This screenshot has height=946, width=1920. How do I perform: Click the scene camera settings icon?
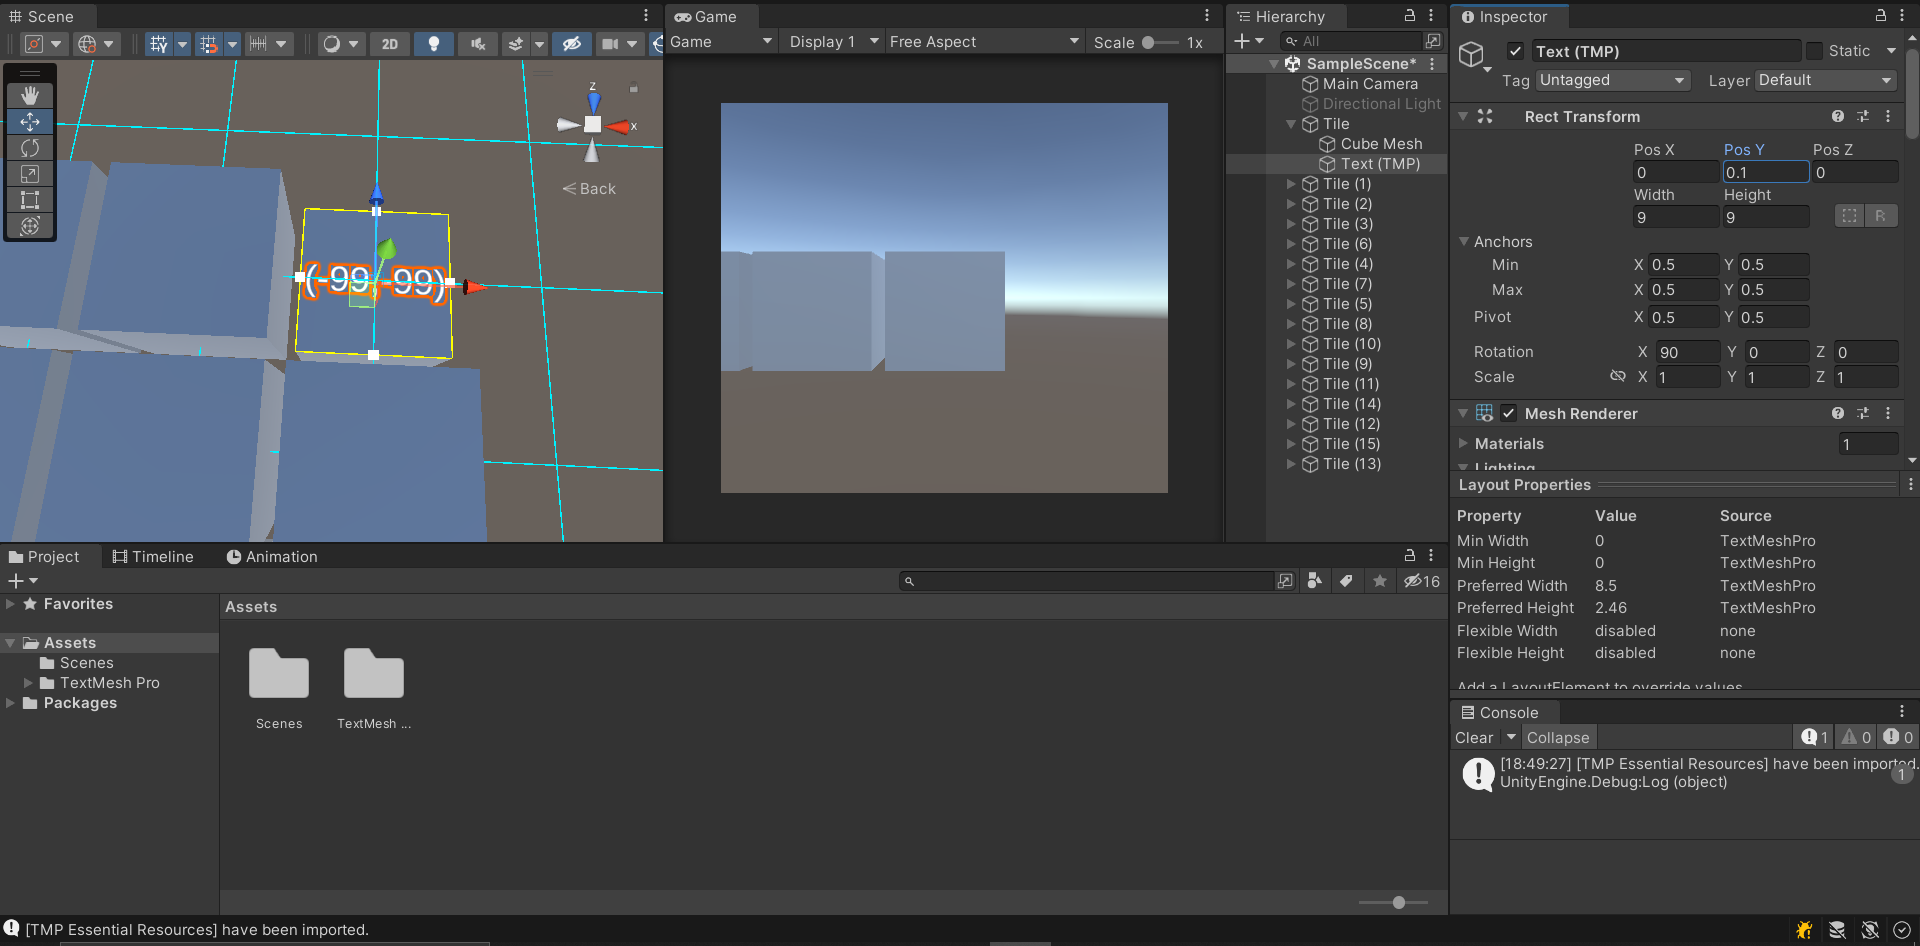pos(610,44)
